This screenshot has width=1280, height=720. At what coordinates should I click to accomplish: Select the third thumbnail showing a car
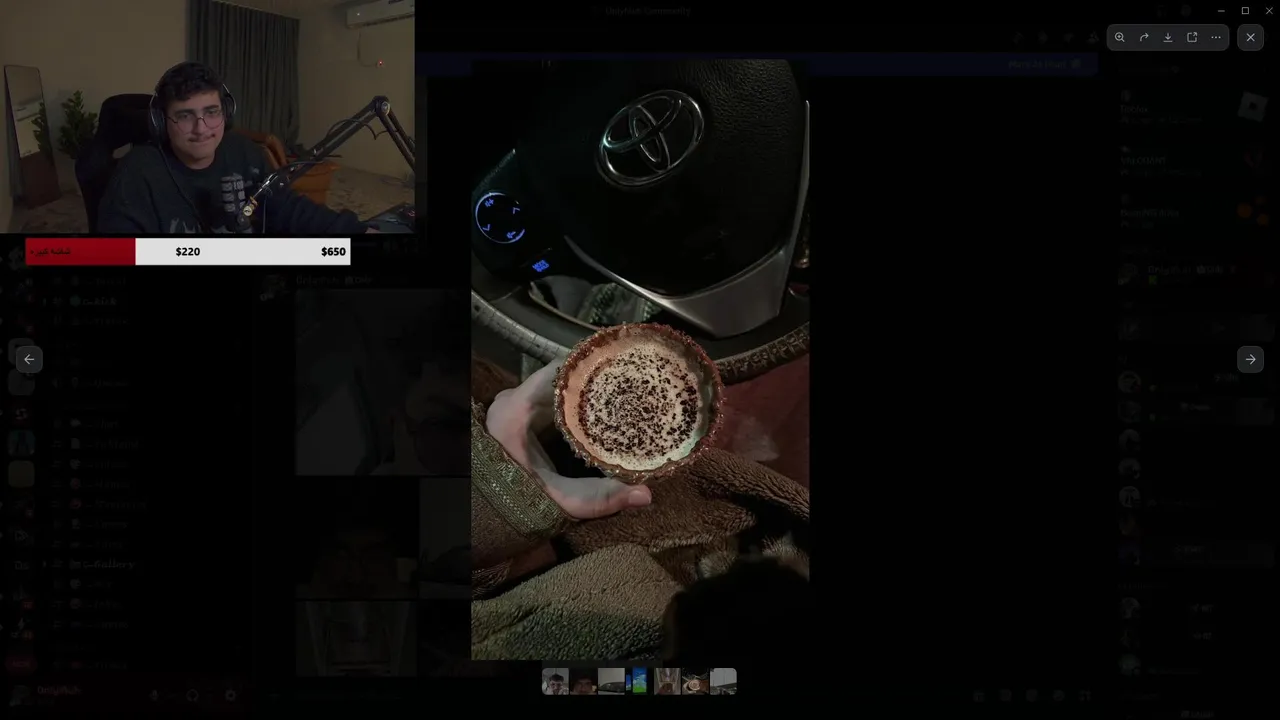pos(611,681)
